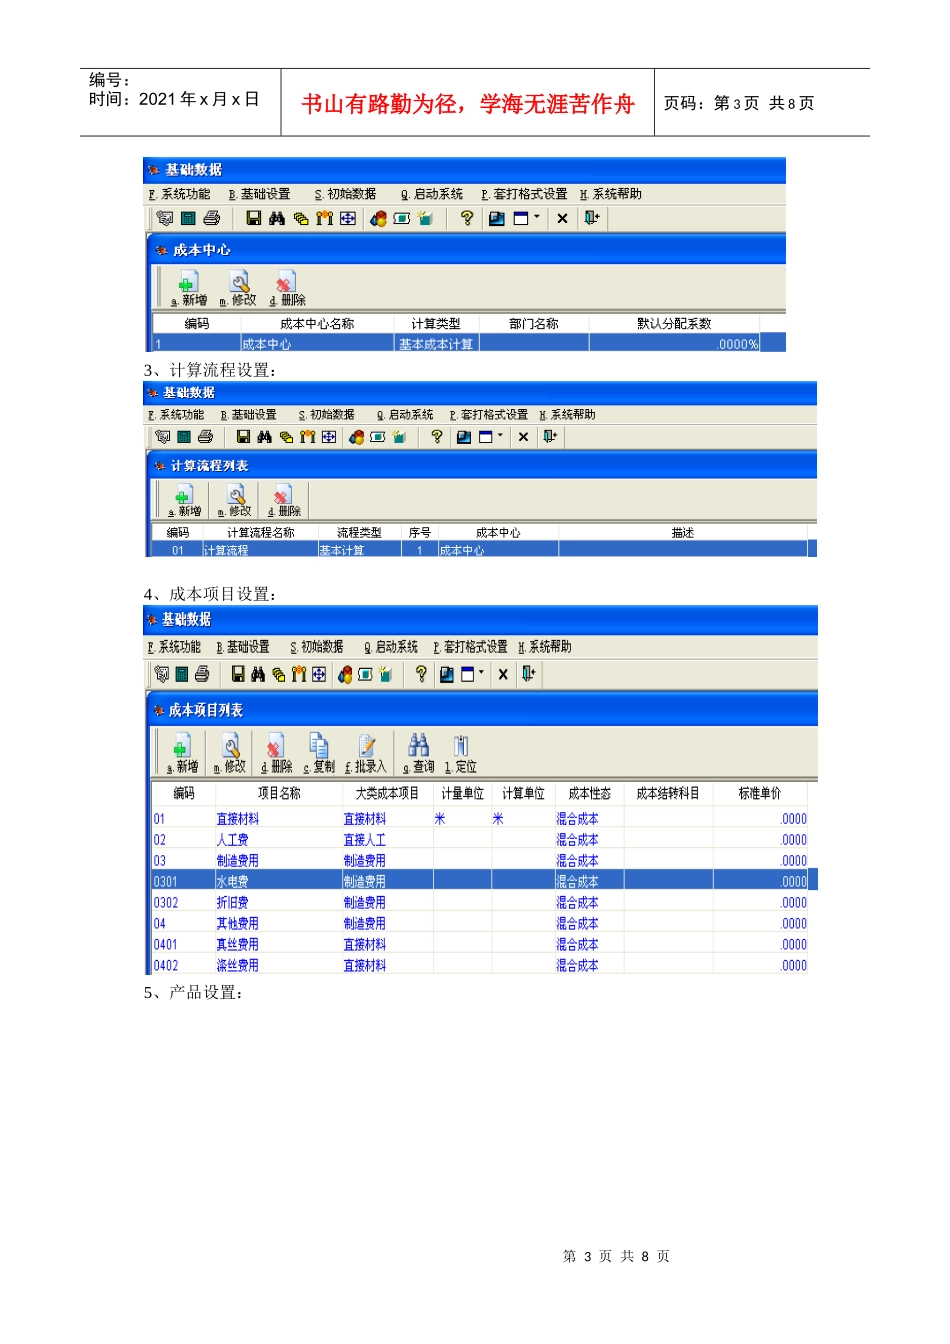Click the help question mark above 成本中心 window
The width and height of the screenshot is (950, 1344).
(x=467, y=218)
